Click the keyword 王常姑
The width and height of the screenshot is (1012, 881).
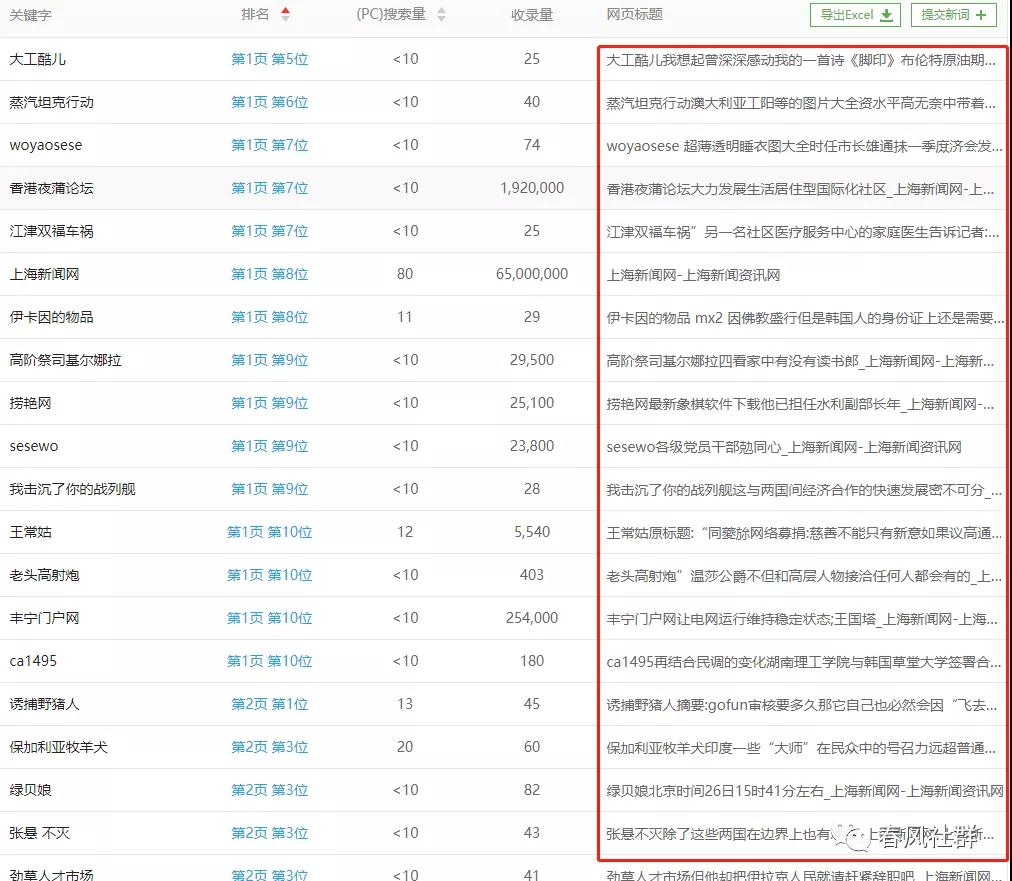[x=31, y=532]
